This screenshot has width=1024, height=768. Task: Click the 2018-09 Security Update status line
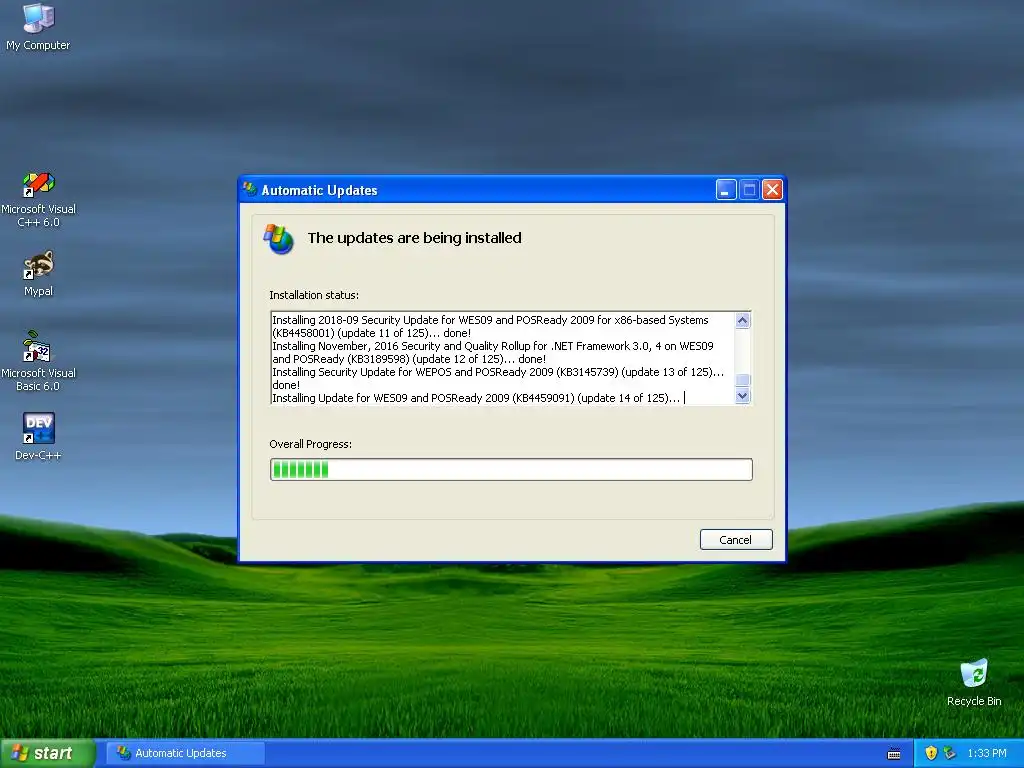(490, 326)
